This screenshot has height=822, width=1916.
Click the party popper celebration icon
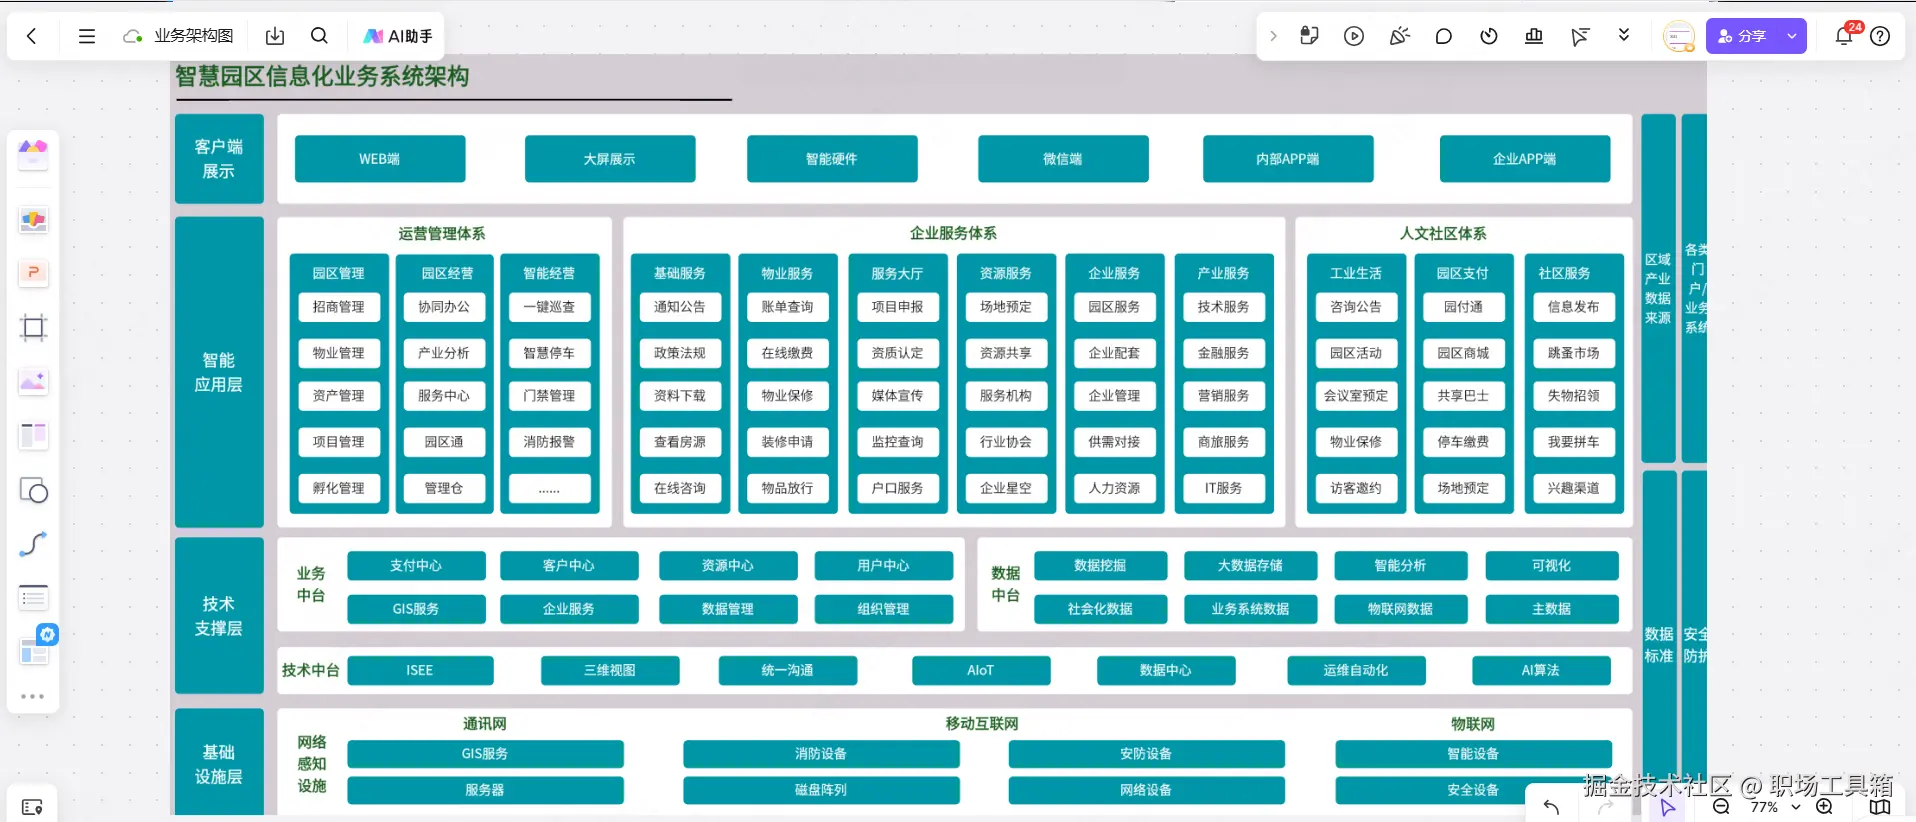[x=1399, y=36]
